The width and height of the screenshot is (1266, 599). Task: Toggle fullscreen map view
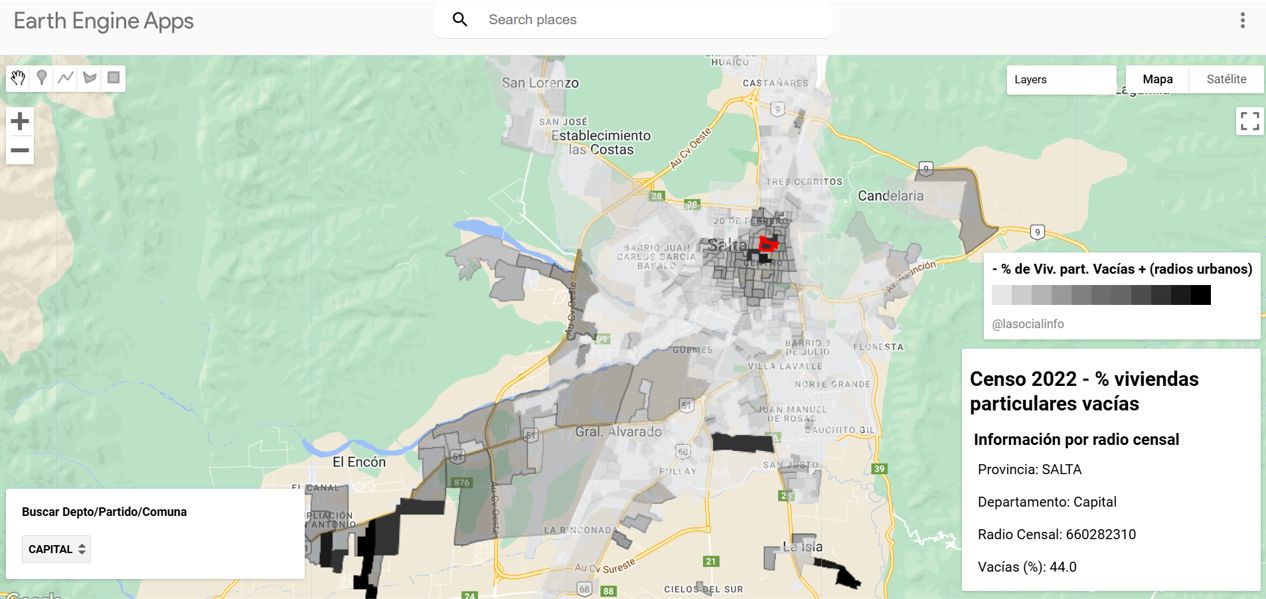(x=1249, y=122)
